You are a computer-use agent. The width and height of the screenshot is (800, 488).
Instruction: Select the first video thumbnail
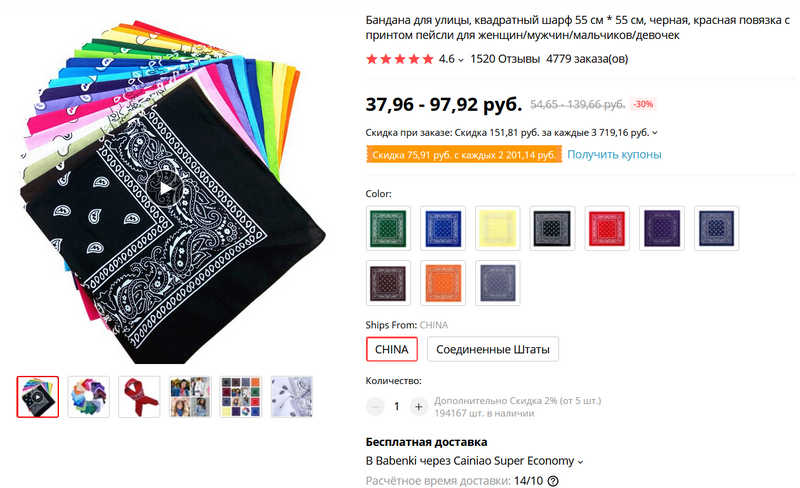pyautogui.click(x=38, y=397)
